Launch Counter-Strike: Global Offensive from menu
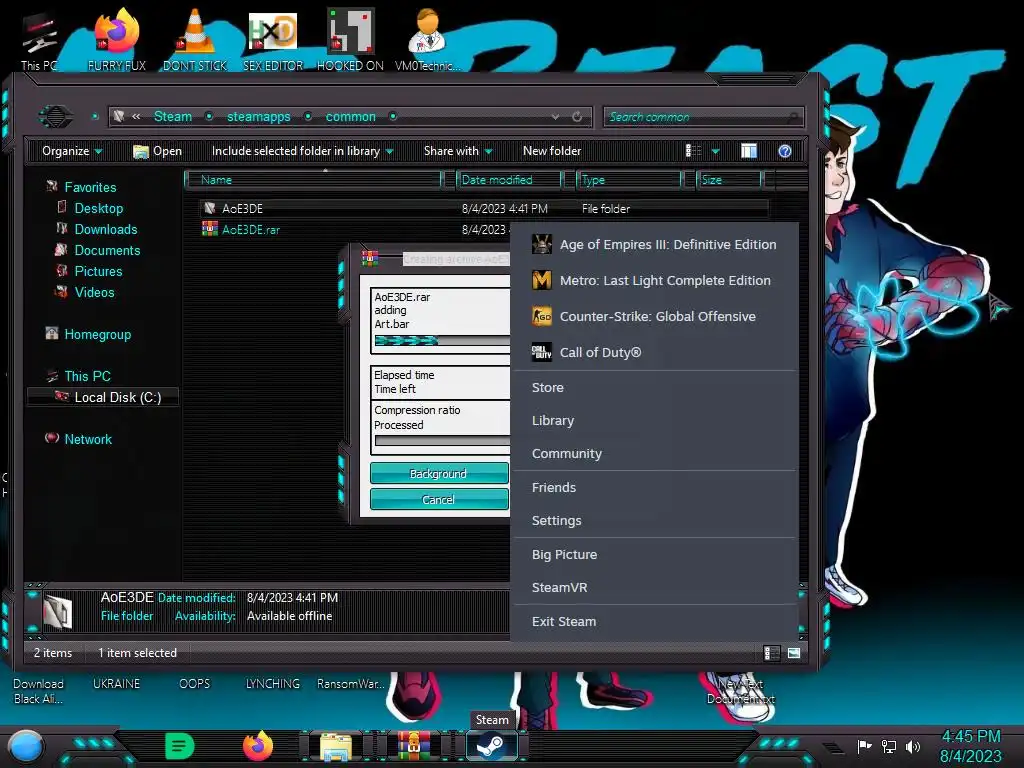1024x768 pixels. (x=654, y=316)
